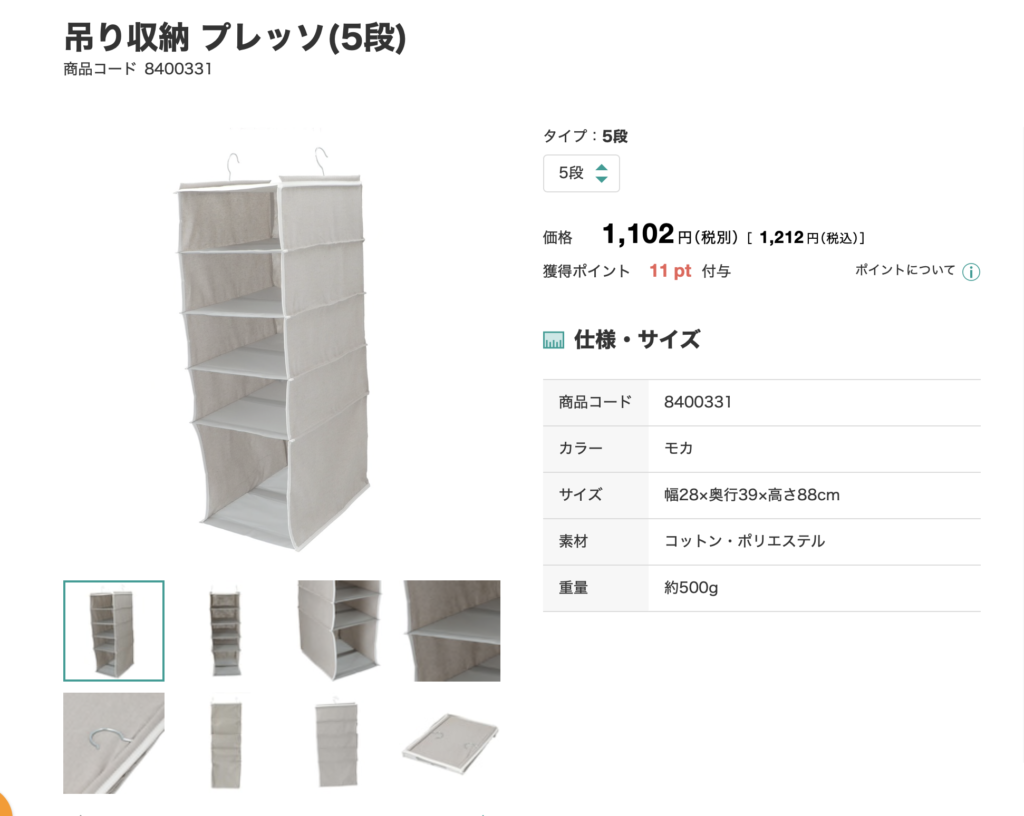Select the shelf detail close-up thumbnail
Image resolution: width=1024 pixels, height=816 pixels.
(452, 631)
